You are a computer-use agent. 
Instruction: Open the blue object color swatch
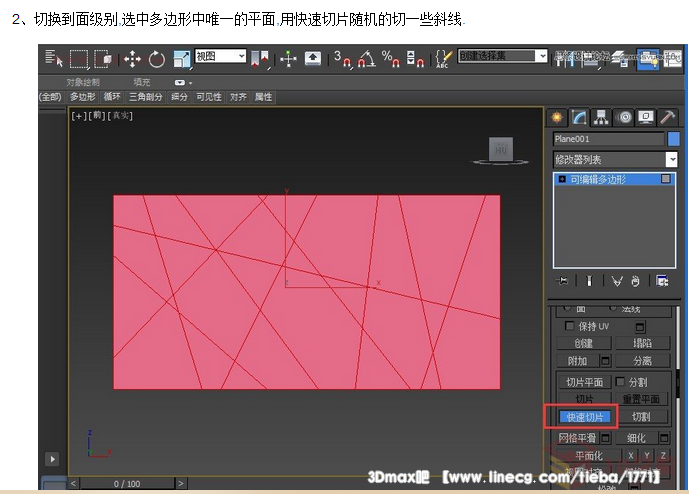pyautogui.click(x=673, y=139)
